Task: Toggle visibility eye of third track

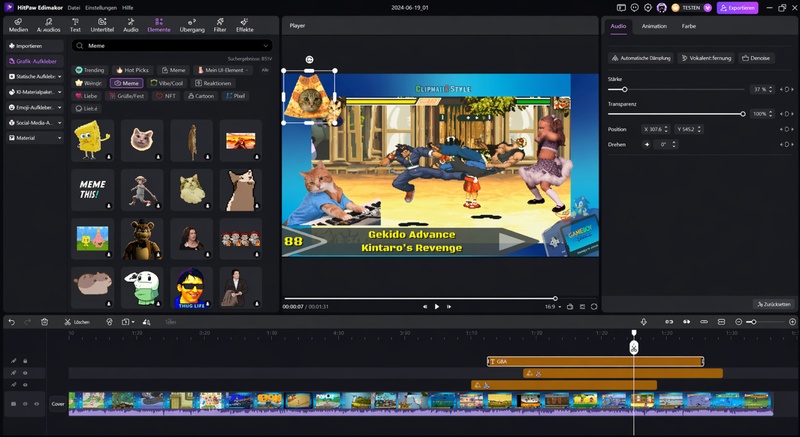Action: pyautogui.click(x=25, y=385)
